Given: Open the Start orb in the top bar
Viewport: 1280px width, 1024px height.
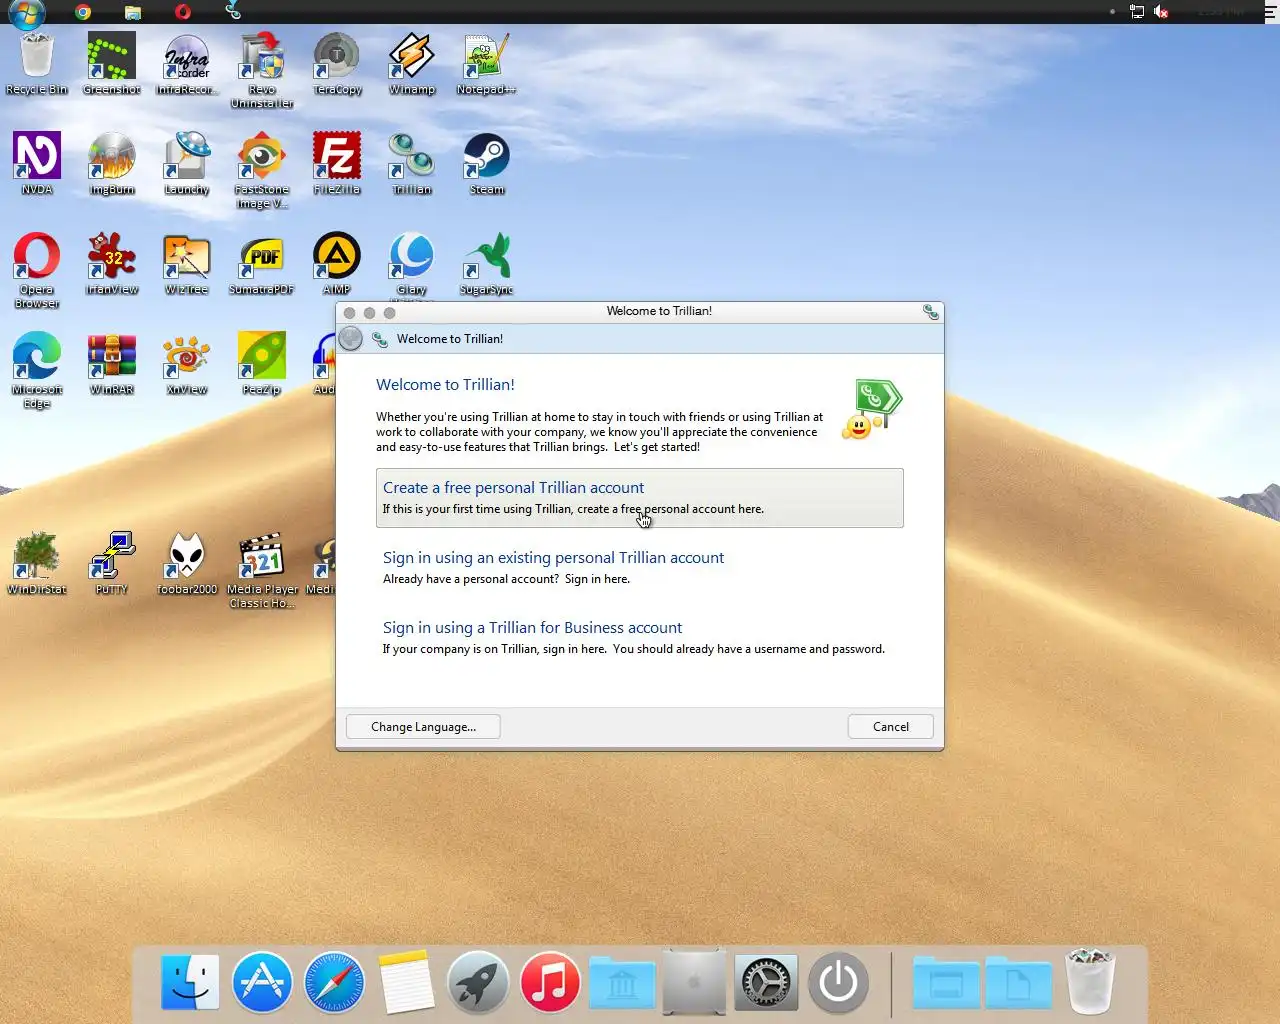Looking at the screenshot, I should coord(26,12).
